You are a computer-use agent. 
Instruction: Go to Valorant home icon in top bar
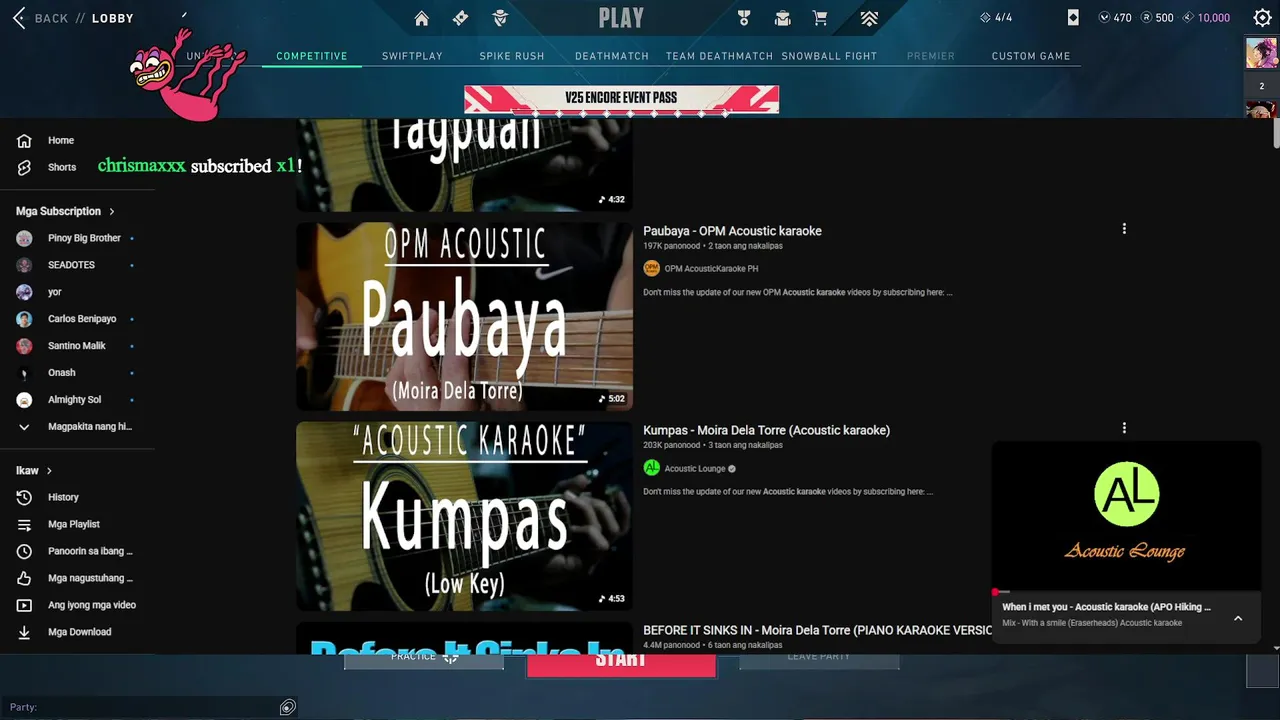(x=422, y=18)
